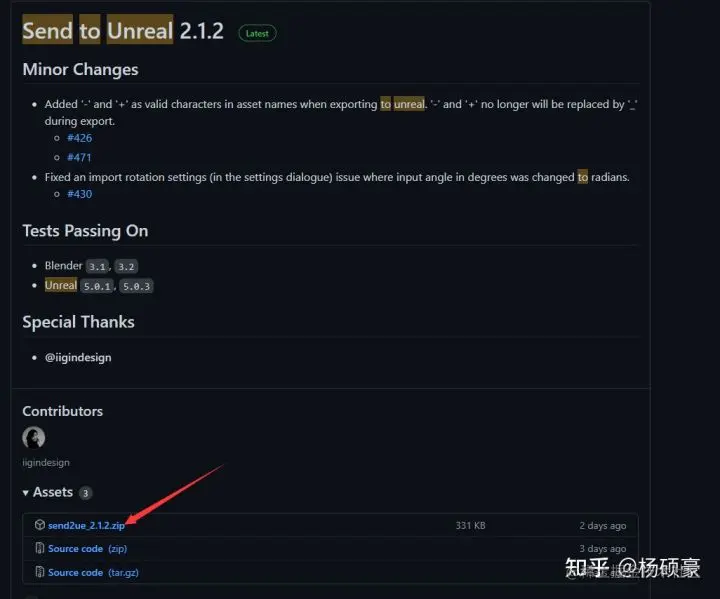The height and width of the screenshot is (599, 720).
Task: Collapse the Assets section triangle
Action: [x=25, y=493]
